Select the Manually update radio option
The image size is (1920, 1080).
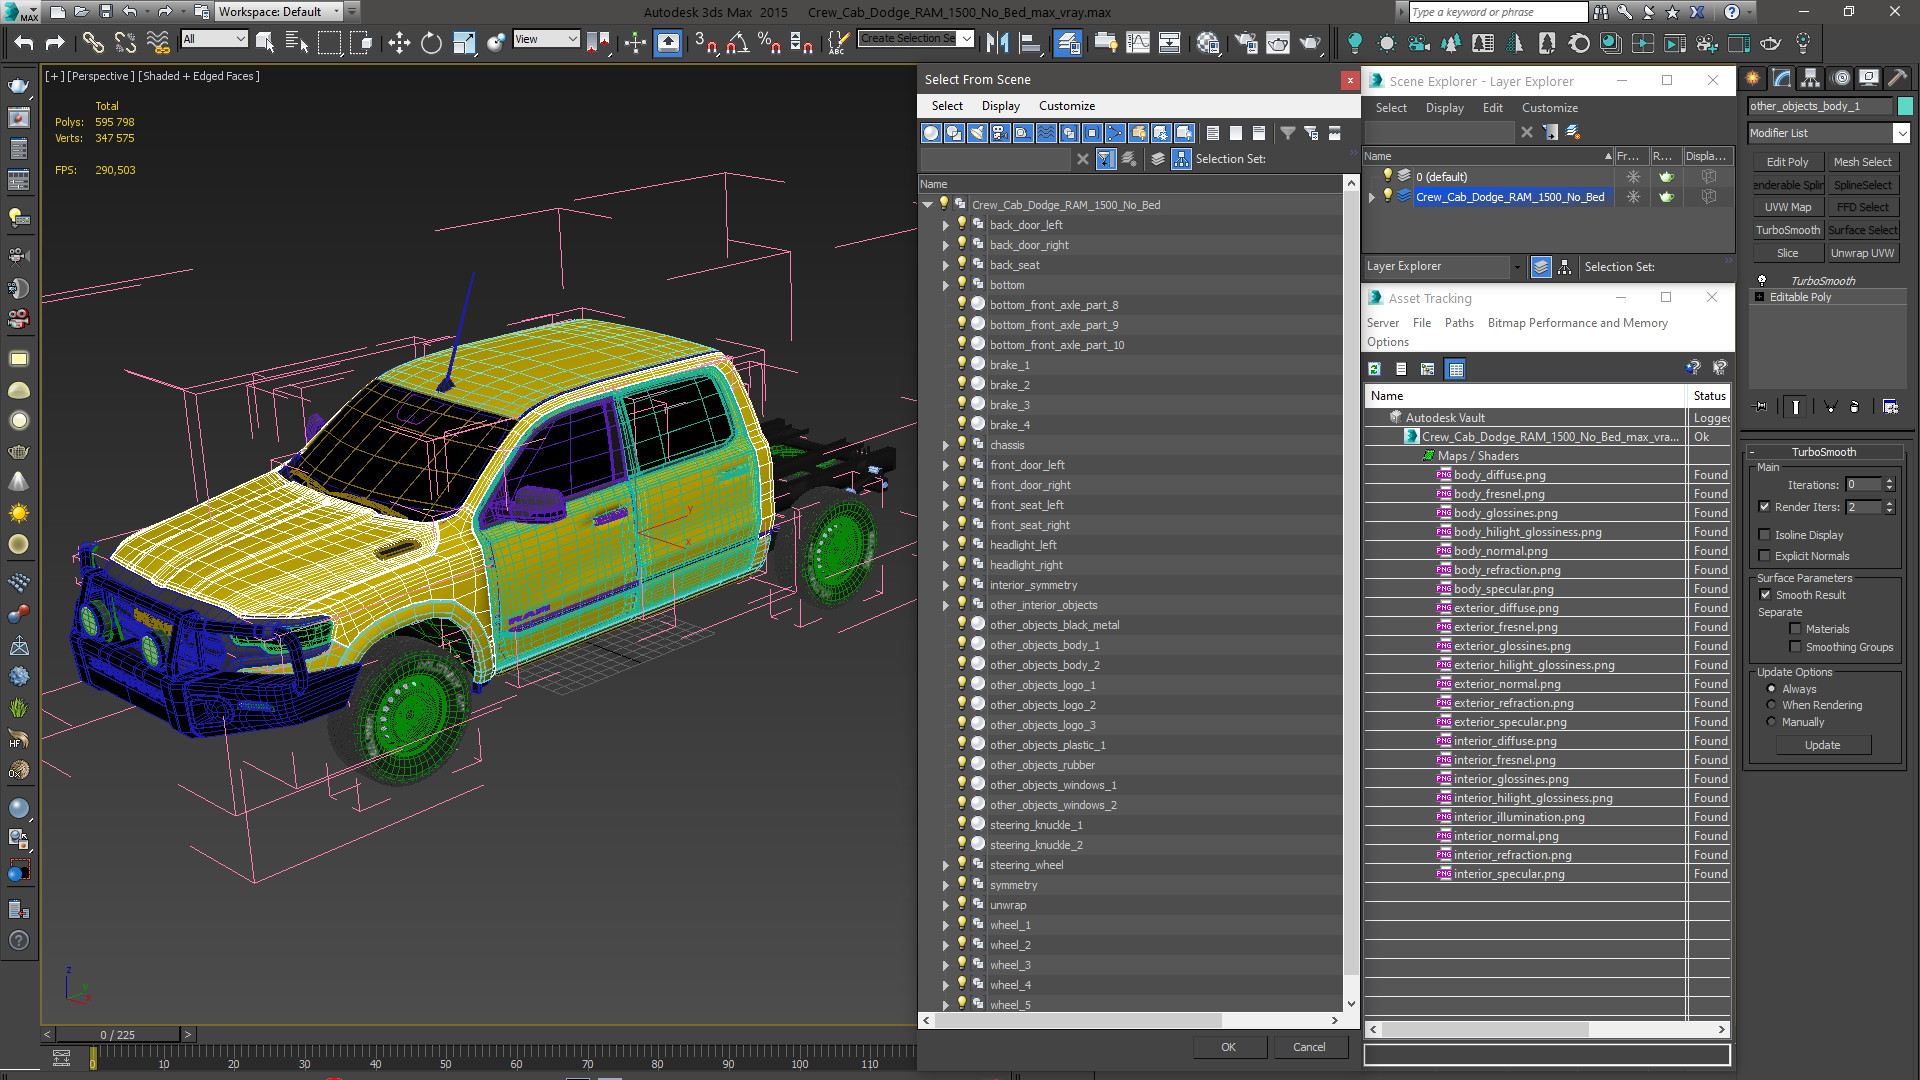(1771, 722)
